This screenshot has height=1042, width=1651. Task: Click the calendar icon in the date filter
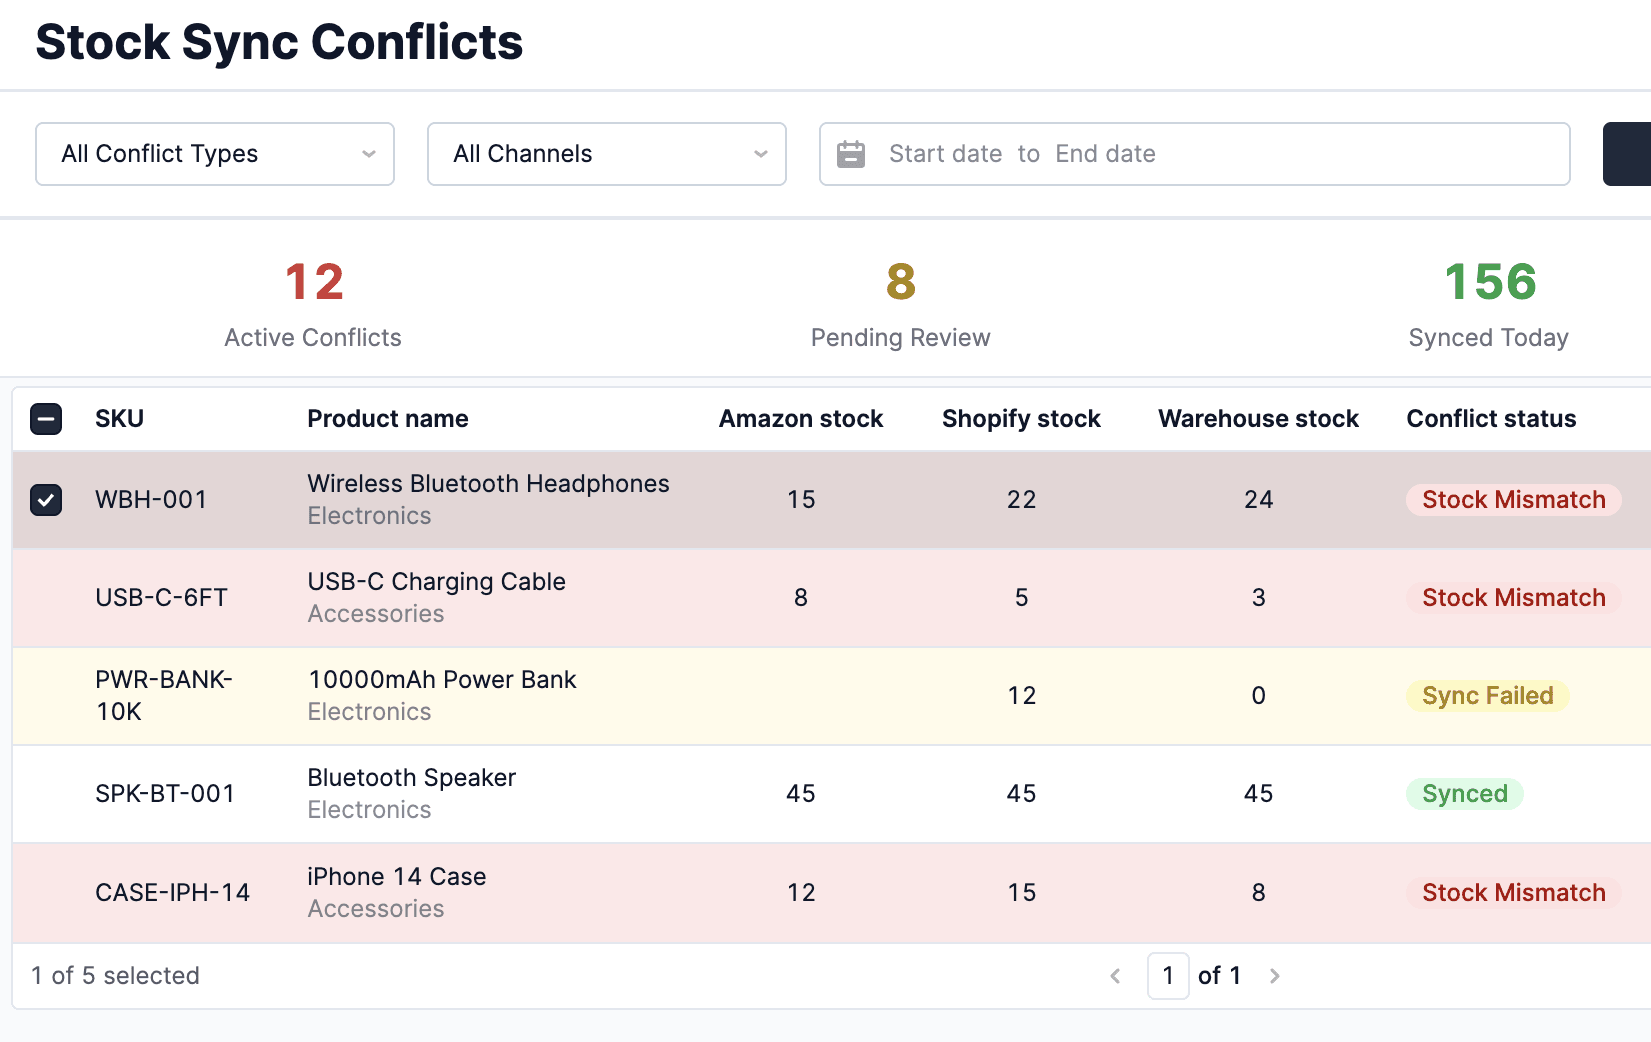click(x=851, y=154)
